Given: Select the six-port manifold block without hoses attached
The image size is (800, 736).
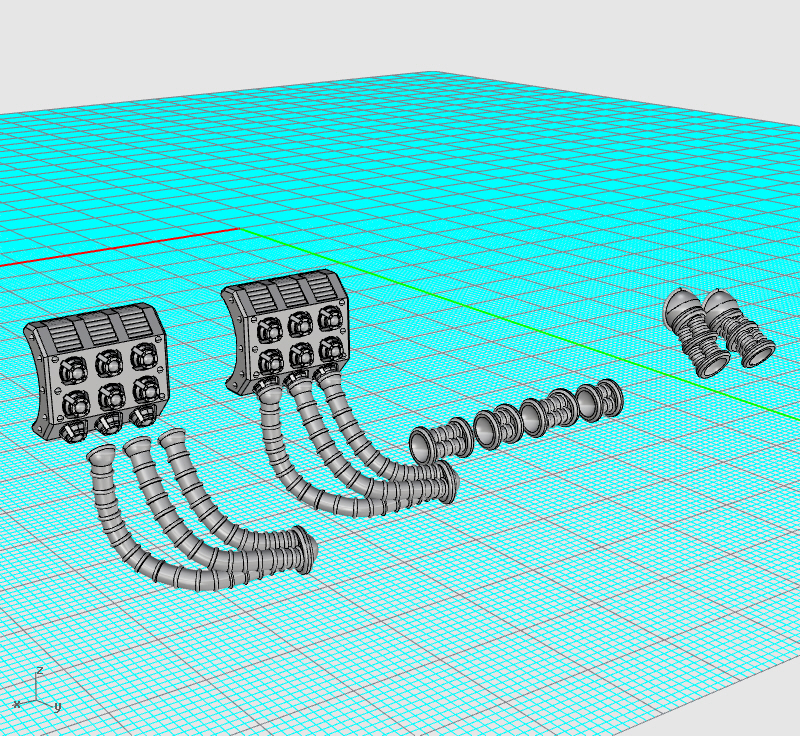Looking at the screenshot, I should 97,371.
